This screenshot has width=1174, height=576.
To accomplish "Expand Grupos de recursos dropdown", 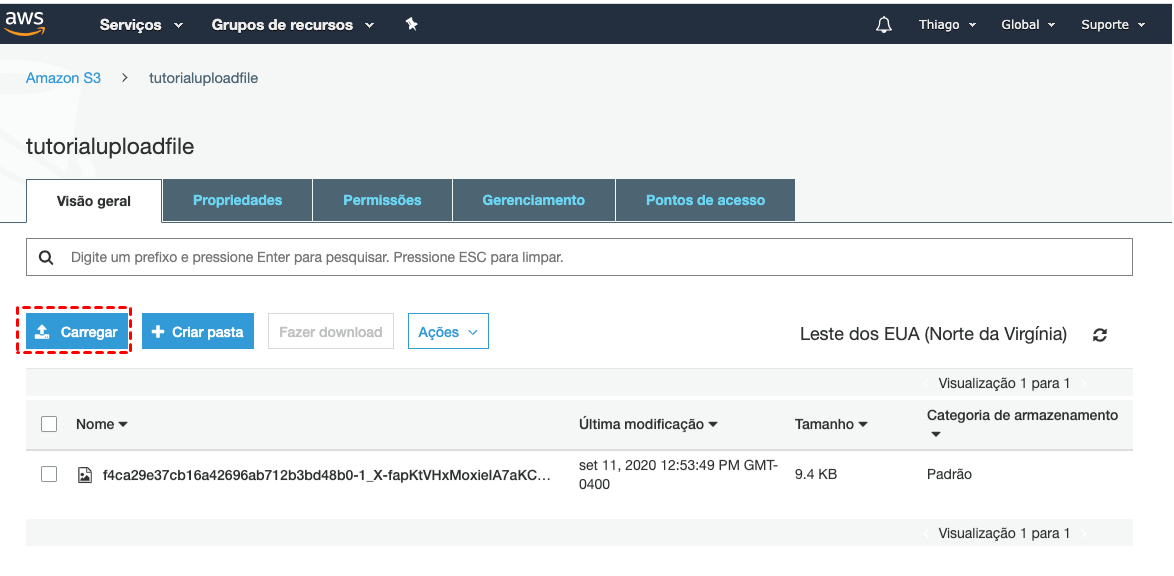I will (x=293, y=25).
